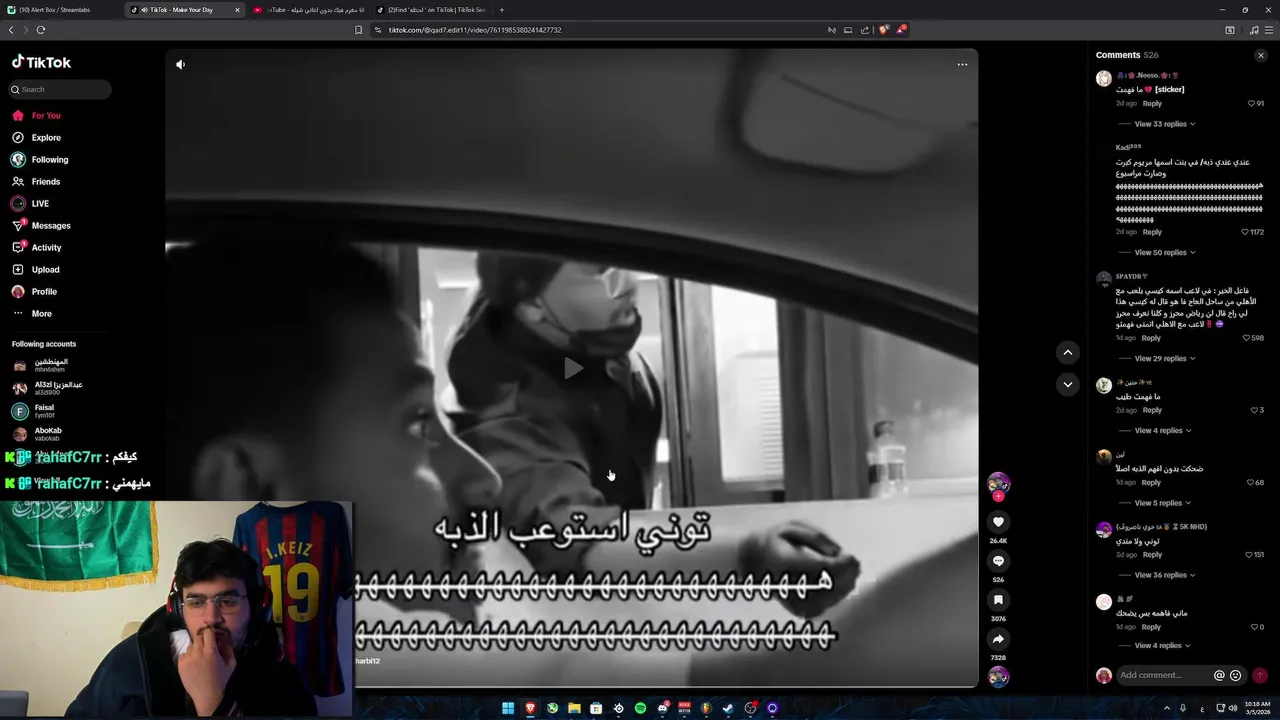
Task: Like the comment with 151 likes
Action: pyautogui.click(x=1249, y=555)
